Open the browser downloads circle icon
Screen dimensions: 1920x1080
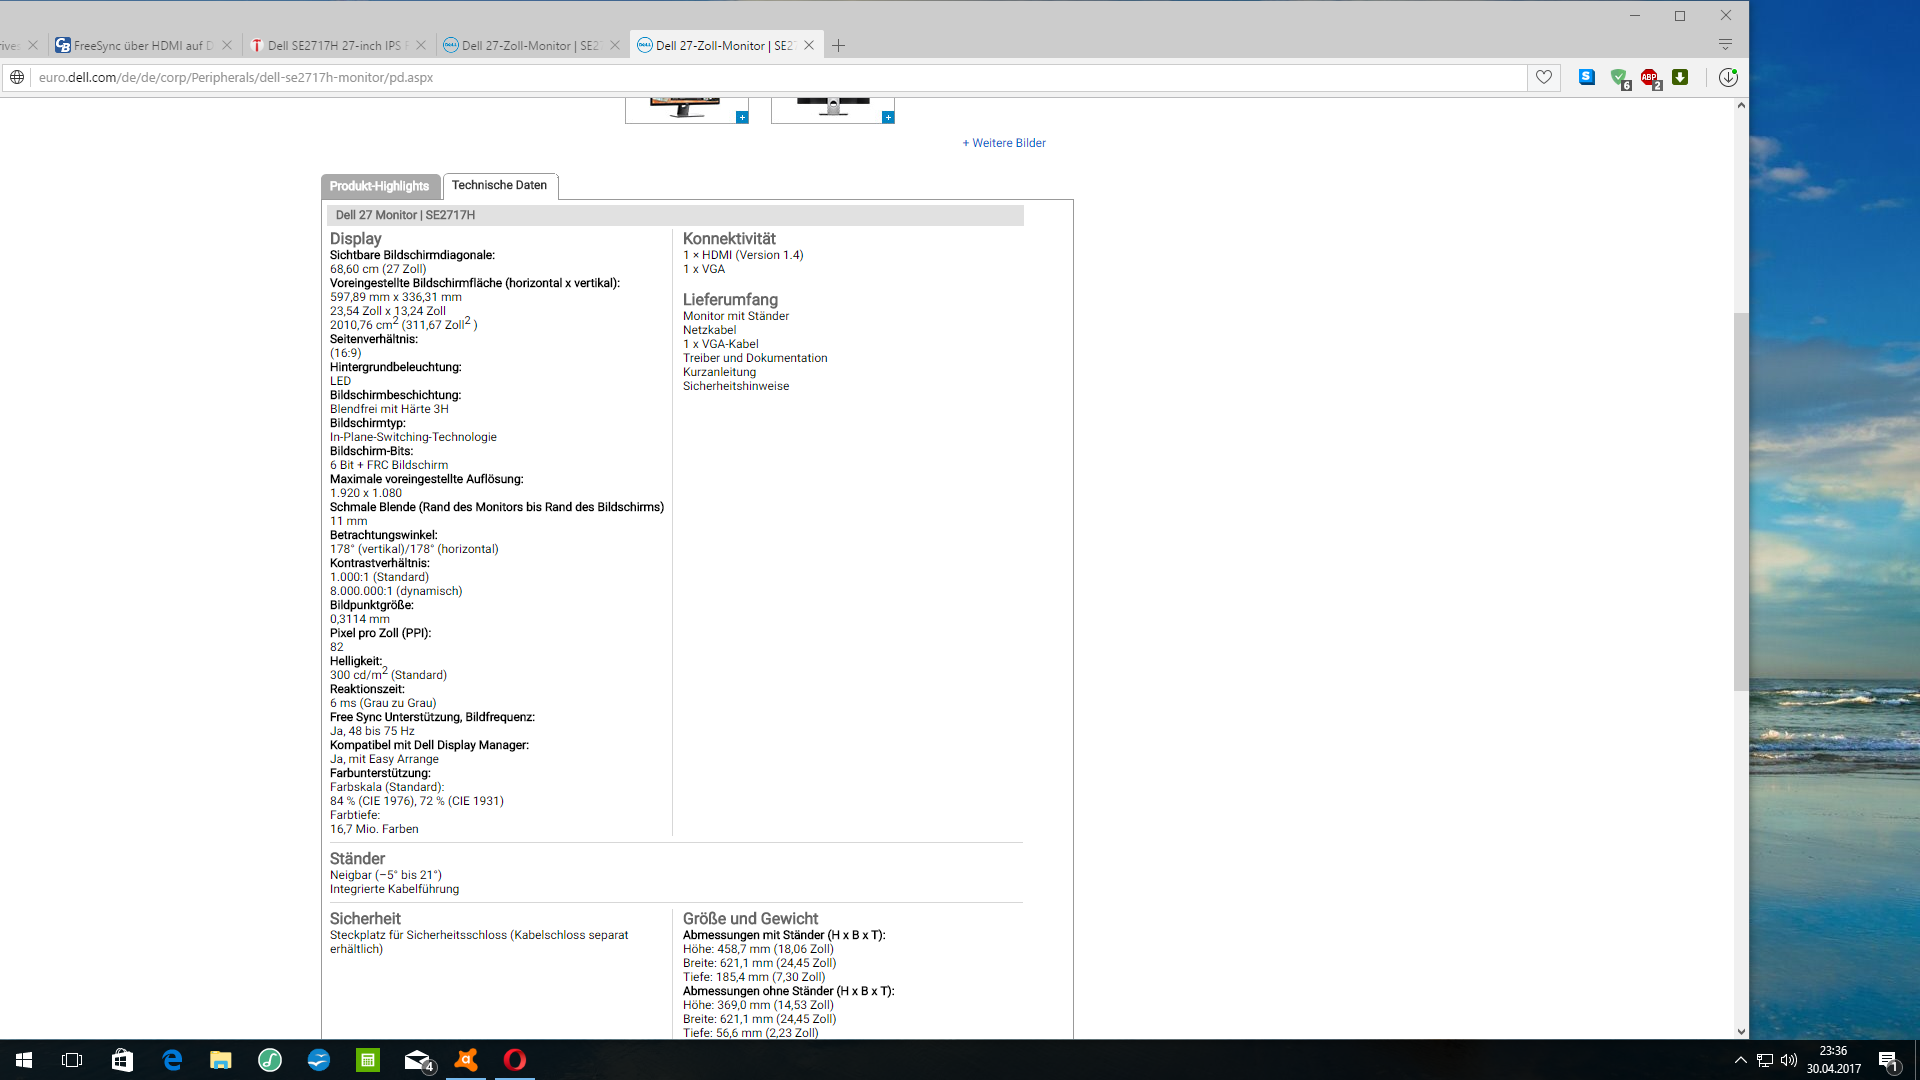click(x=1728, y=77)
